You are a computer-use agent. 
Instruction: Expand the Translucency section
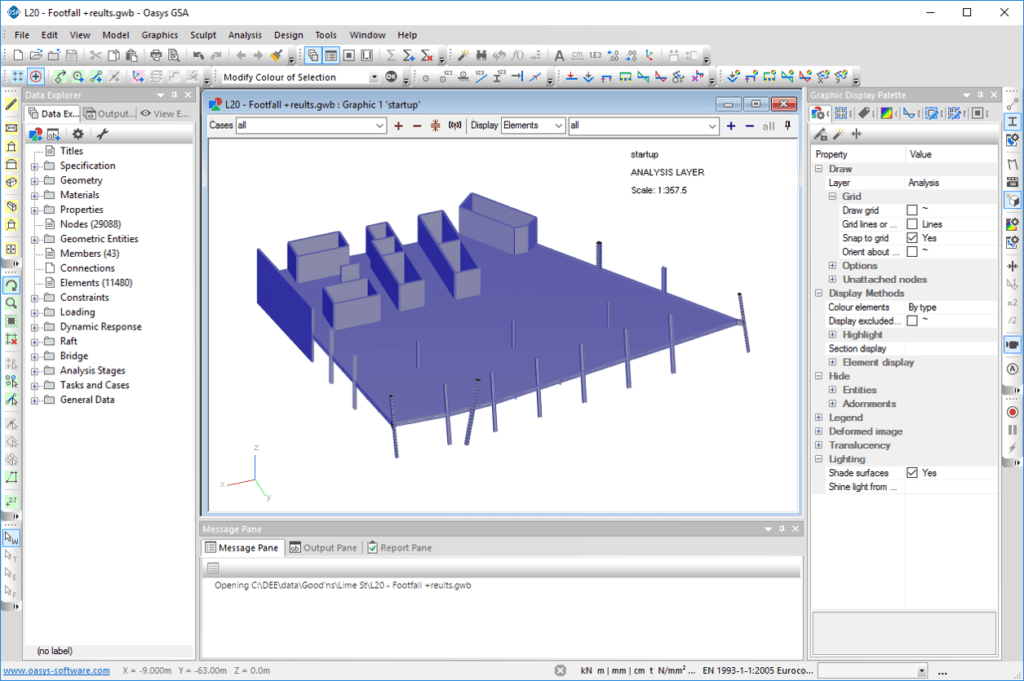819,445
